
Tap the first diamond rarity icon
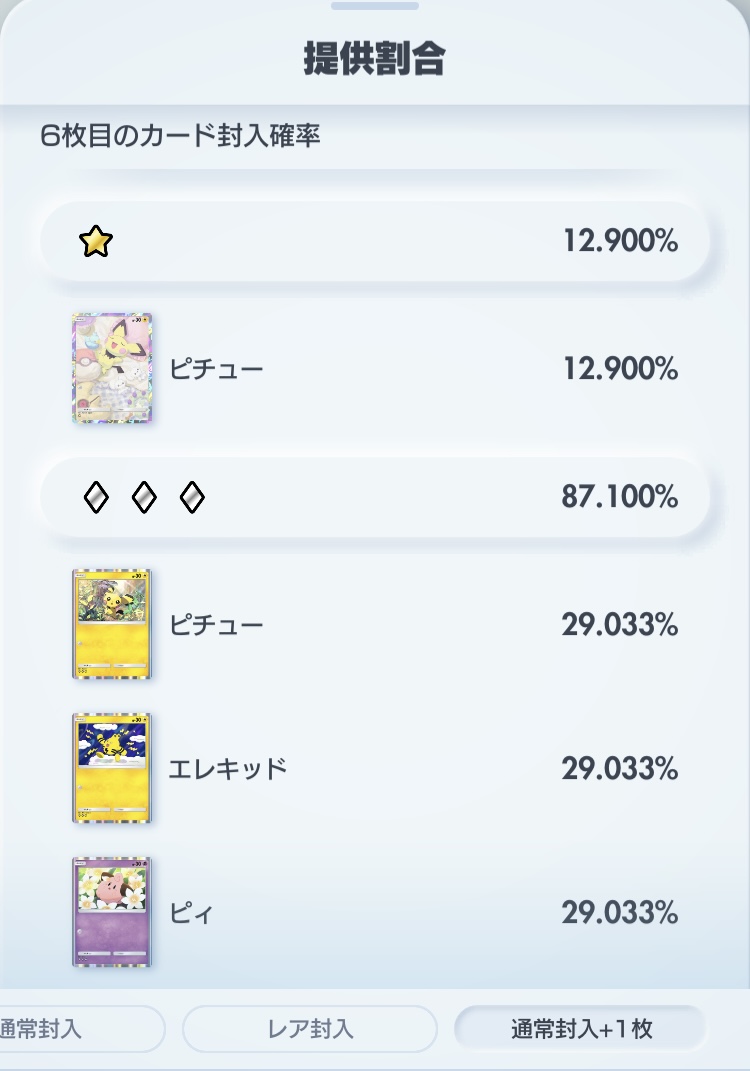click(x=96, y=497)
